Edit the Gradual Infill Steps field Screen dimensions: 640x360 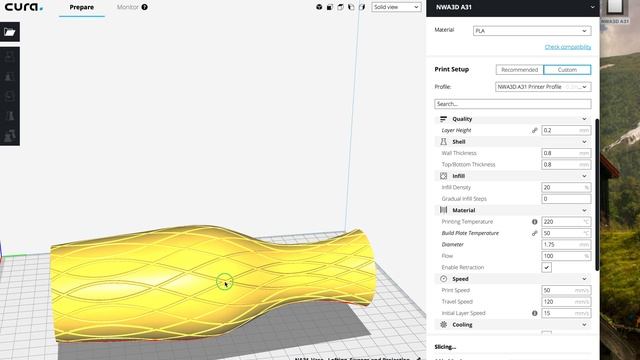[566, 199]
